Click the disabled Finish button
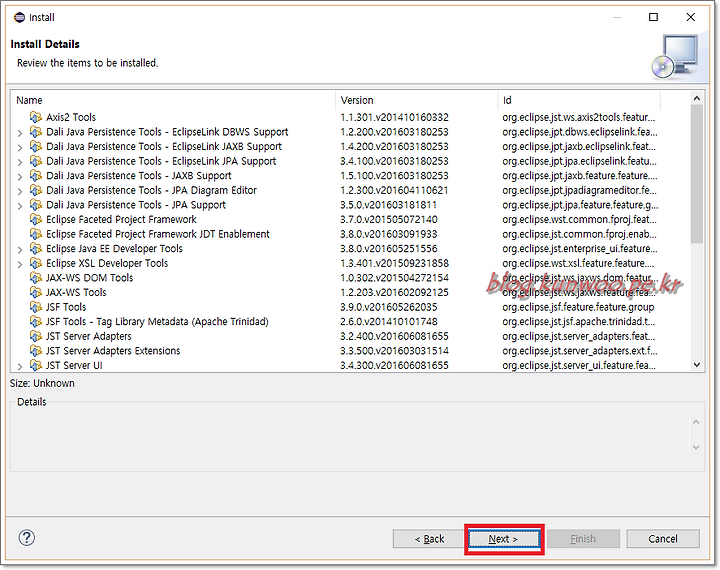Viewport: 720px width, 570px height. (x=583, y=539)
